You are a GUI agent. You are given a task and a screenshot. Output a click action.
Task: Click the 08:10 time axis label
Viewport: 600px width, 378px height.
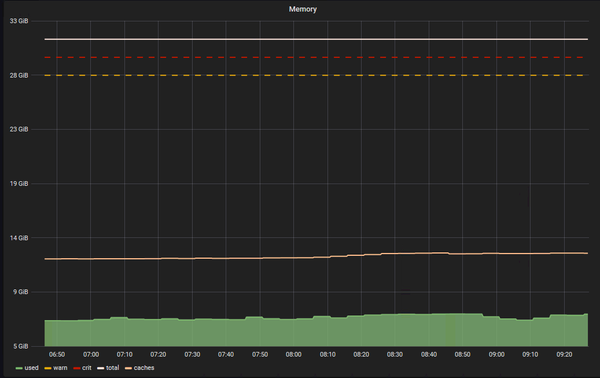pyautogui.click(x=328, y=355)
